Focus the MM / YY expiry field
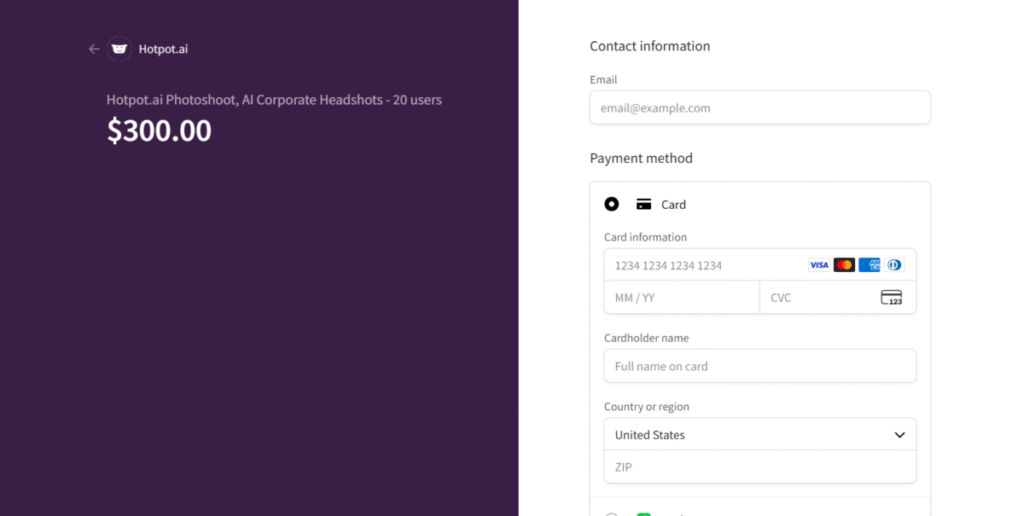The width and height of the screenshot is (1024, 516). coord(682,297)
